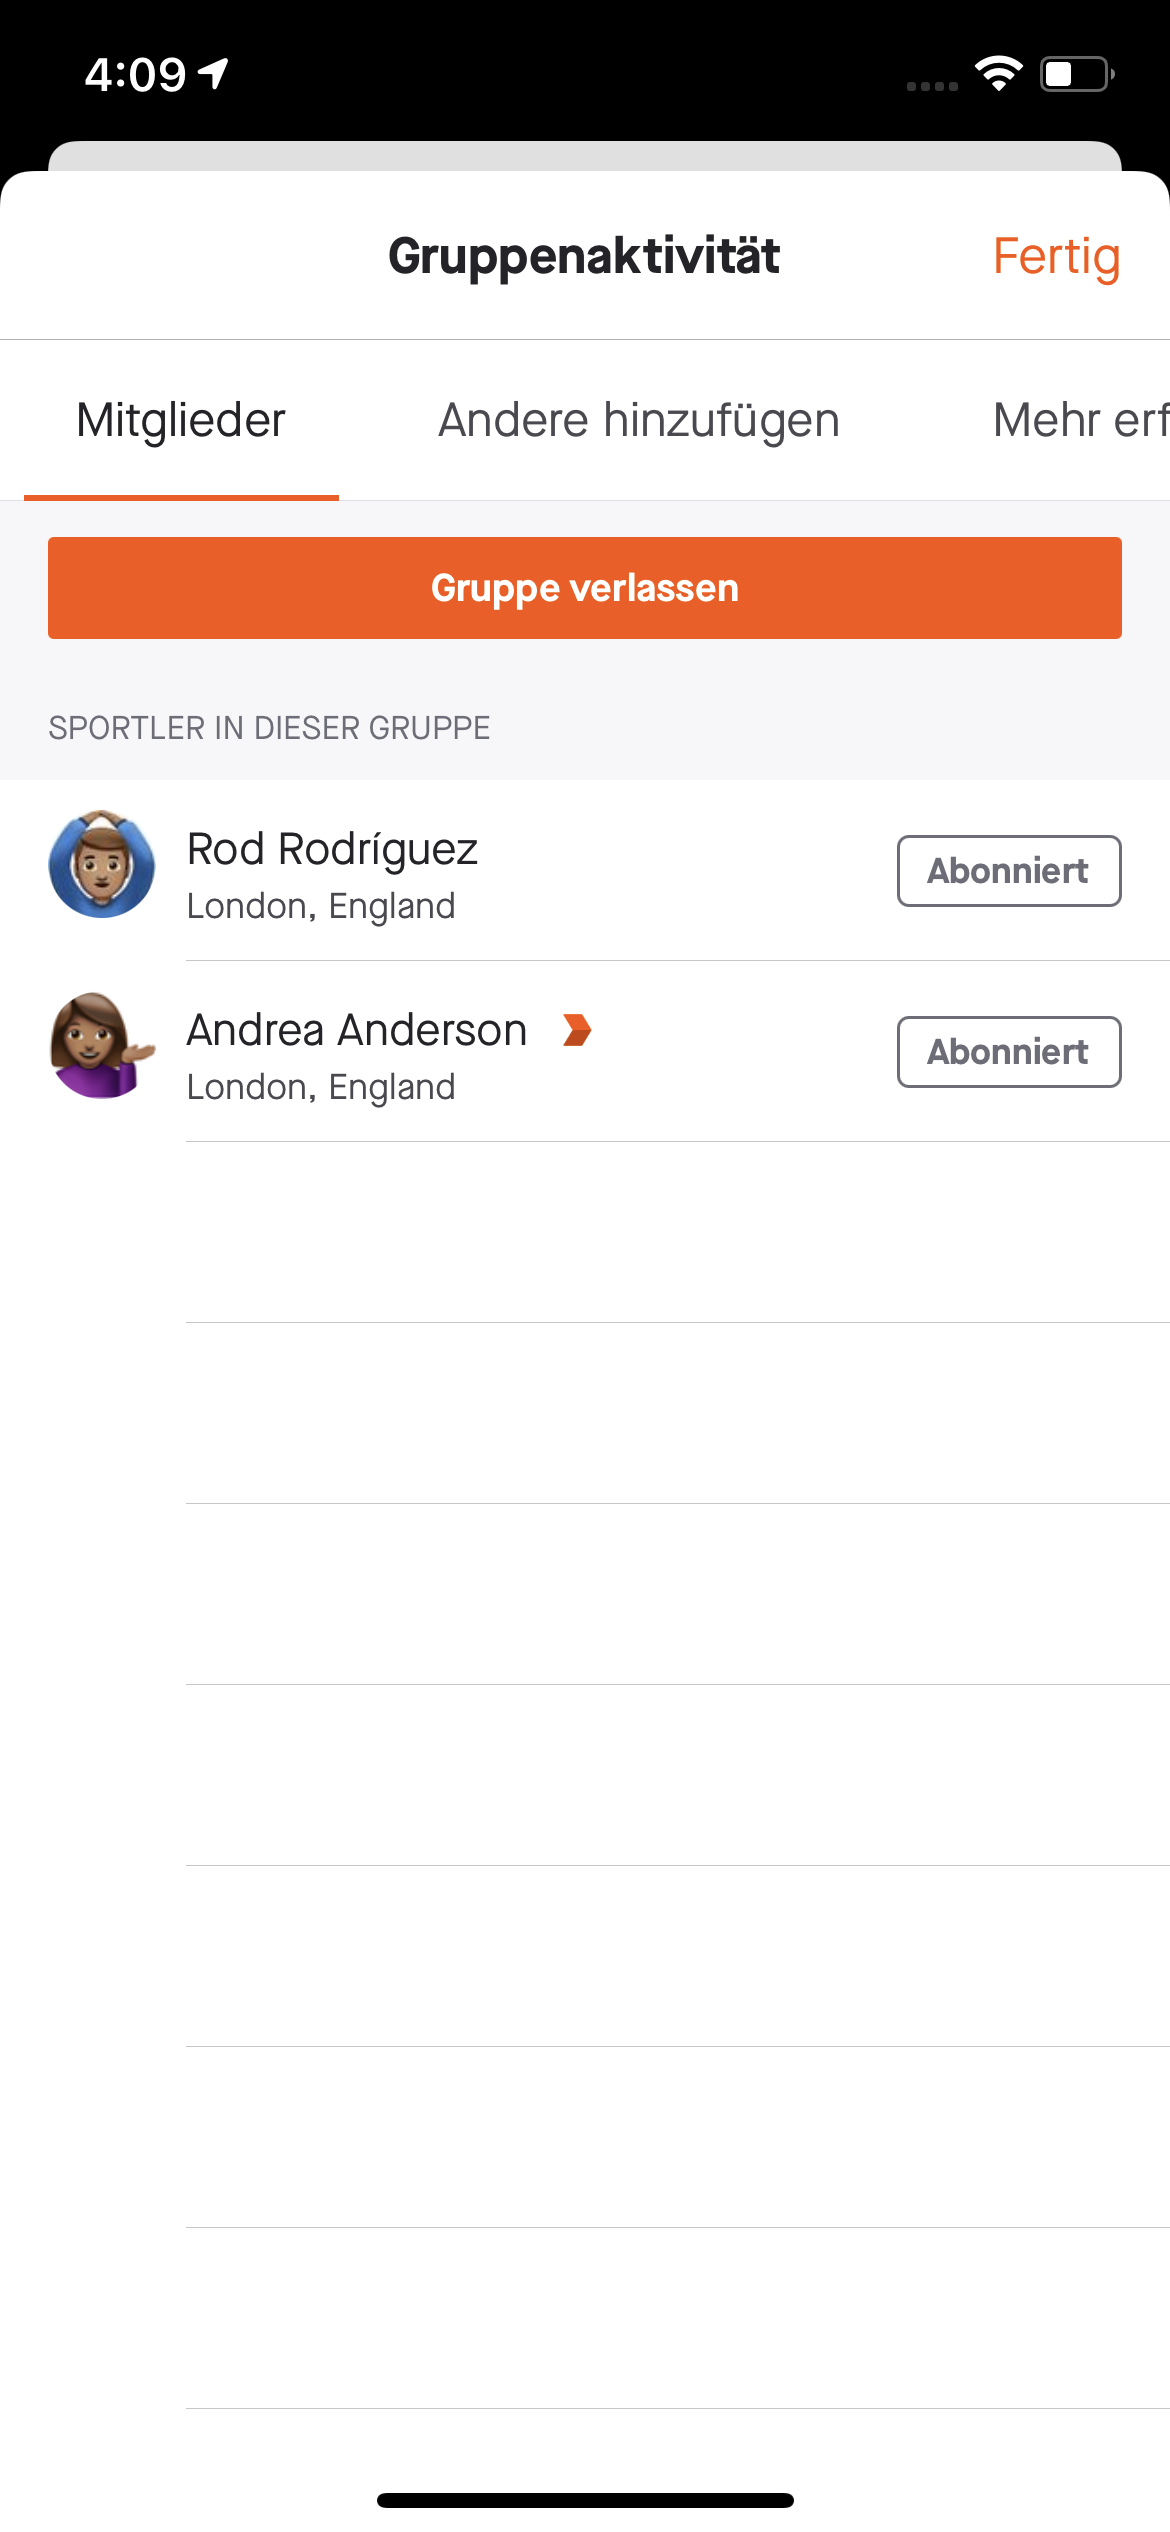This screenshot has height=2532, width=1170.
Task: Toggle Abonniert for Andrea Anderson
Action: (x=1009, y=1052)
